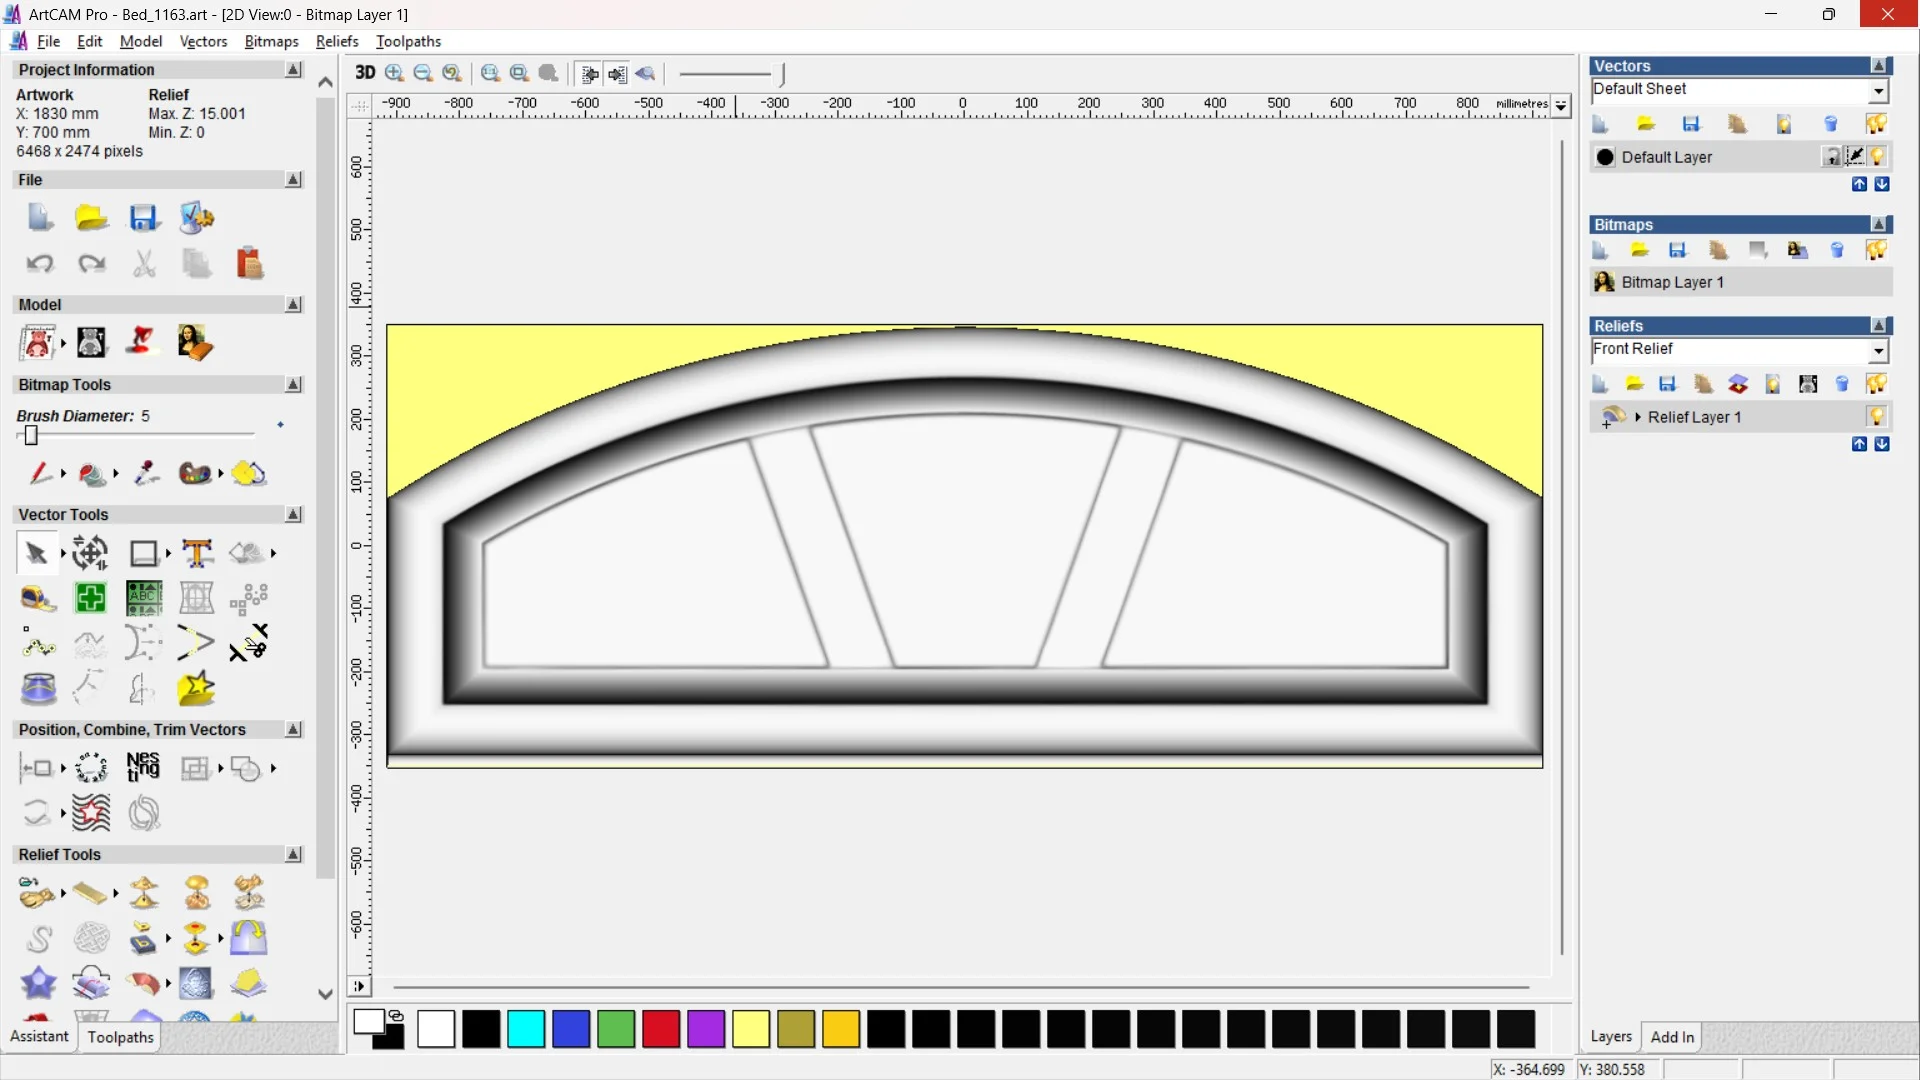The width and height of the screenshot is (1920, 1080).
Task: Toggle Default Layer lock icon
Action: tap(1831, 157)
